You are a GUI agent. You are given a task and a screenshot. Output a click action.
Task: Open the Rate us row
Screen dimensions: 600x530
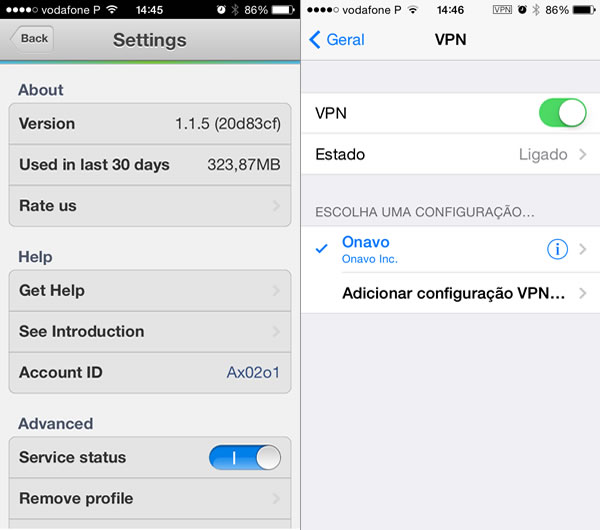(150, 206)
